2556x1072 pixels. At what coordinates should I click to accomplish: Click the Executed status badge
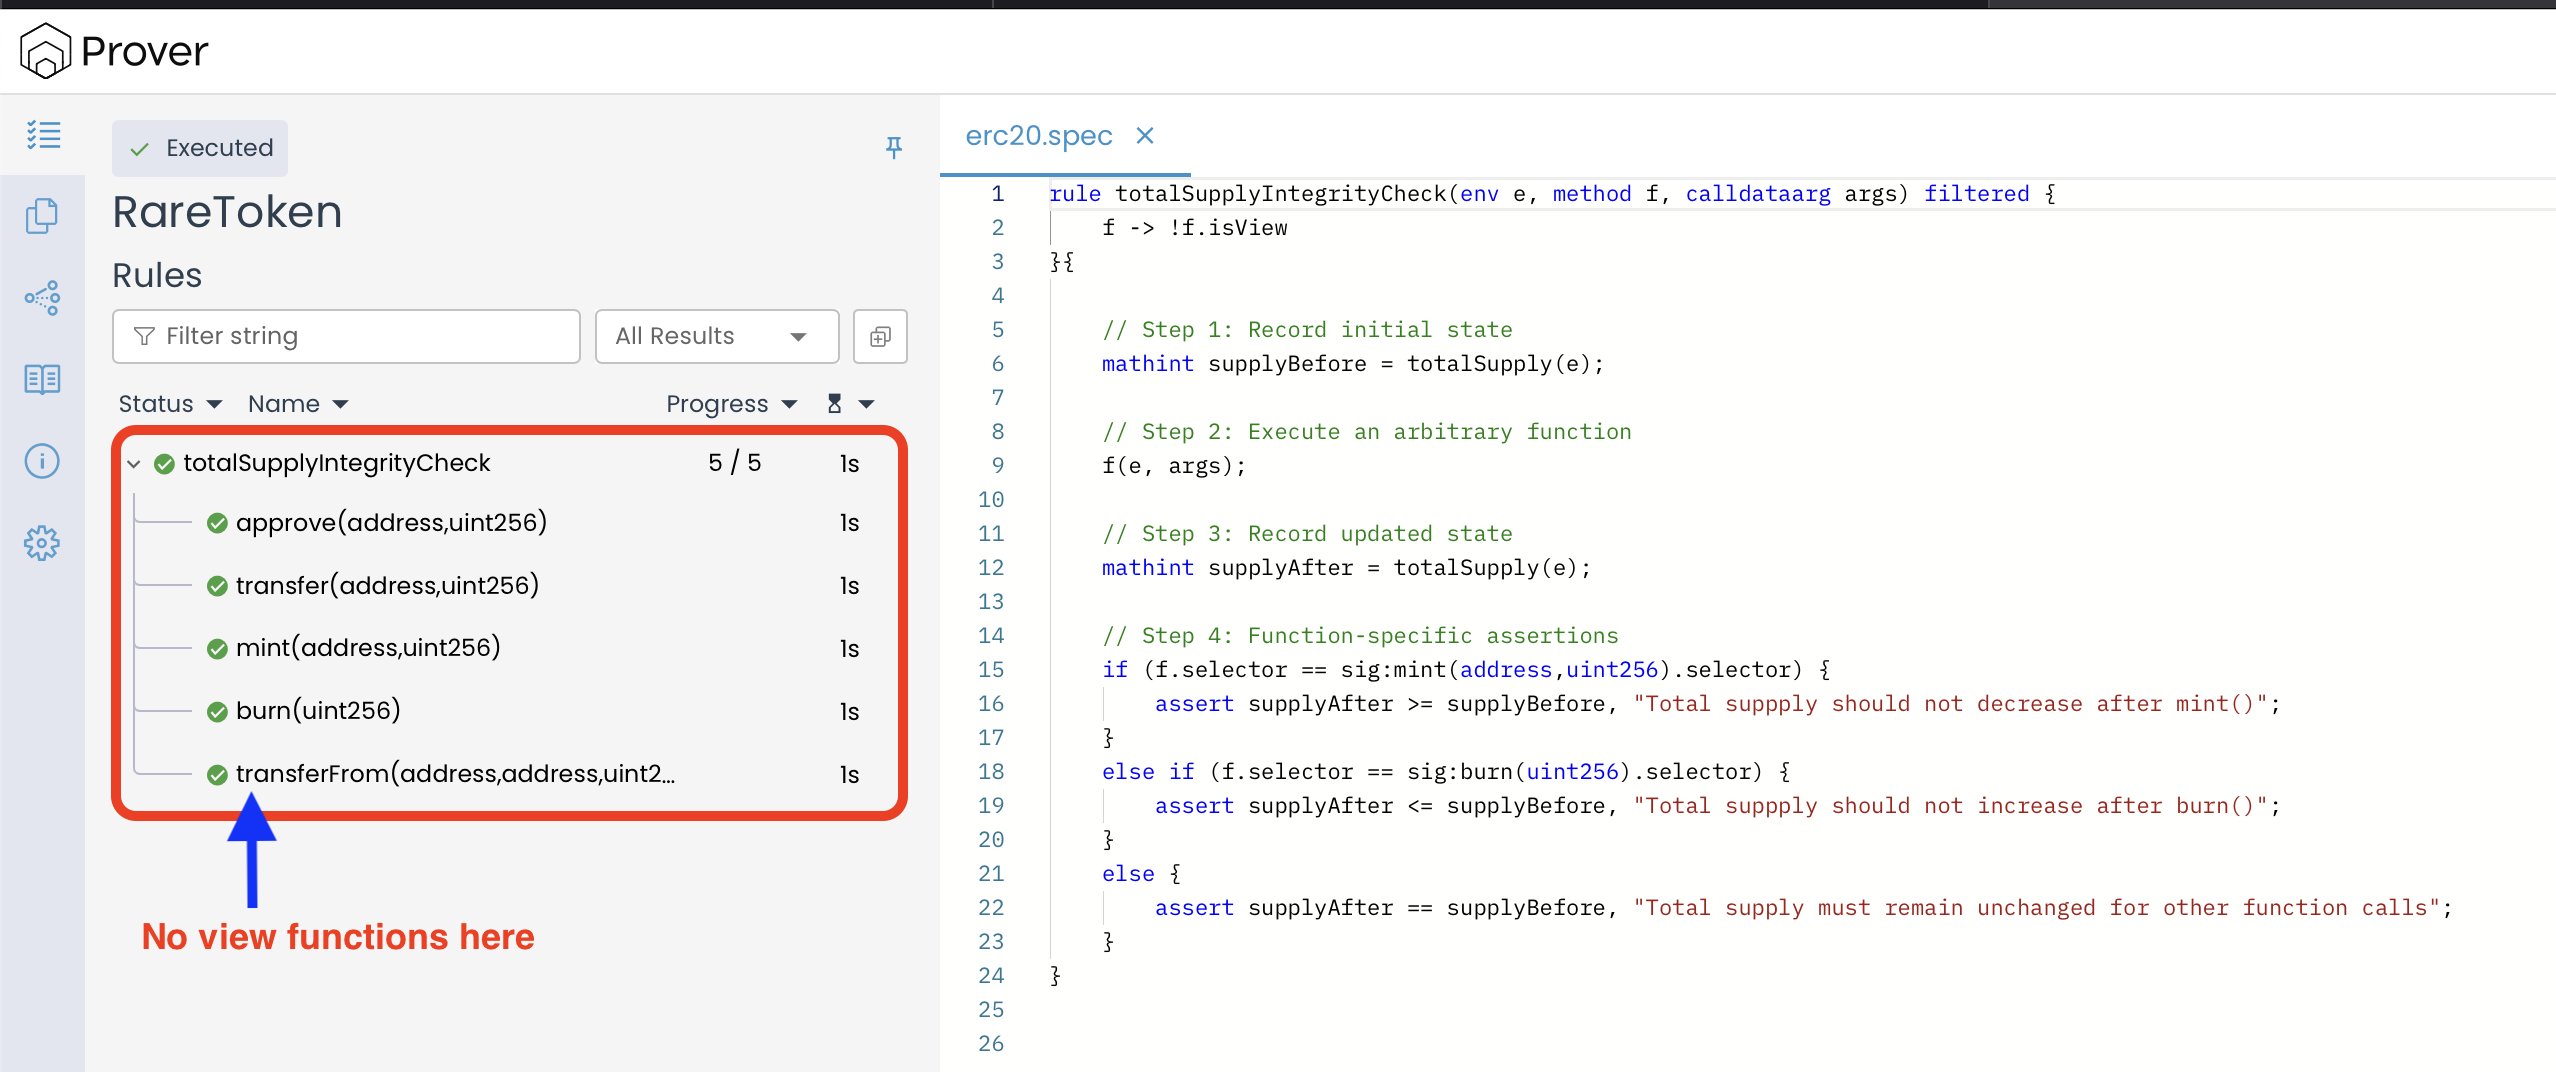pyautogui.click(x=200, y=148)
